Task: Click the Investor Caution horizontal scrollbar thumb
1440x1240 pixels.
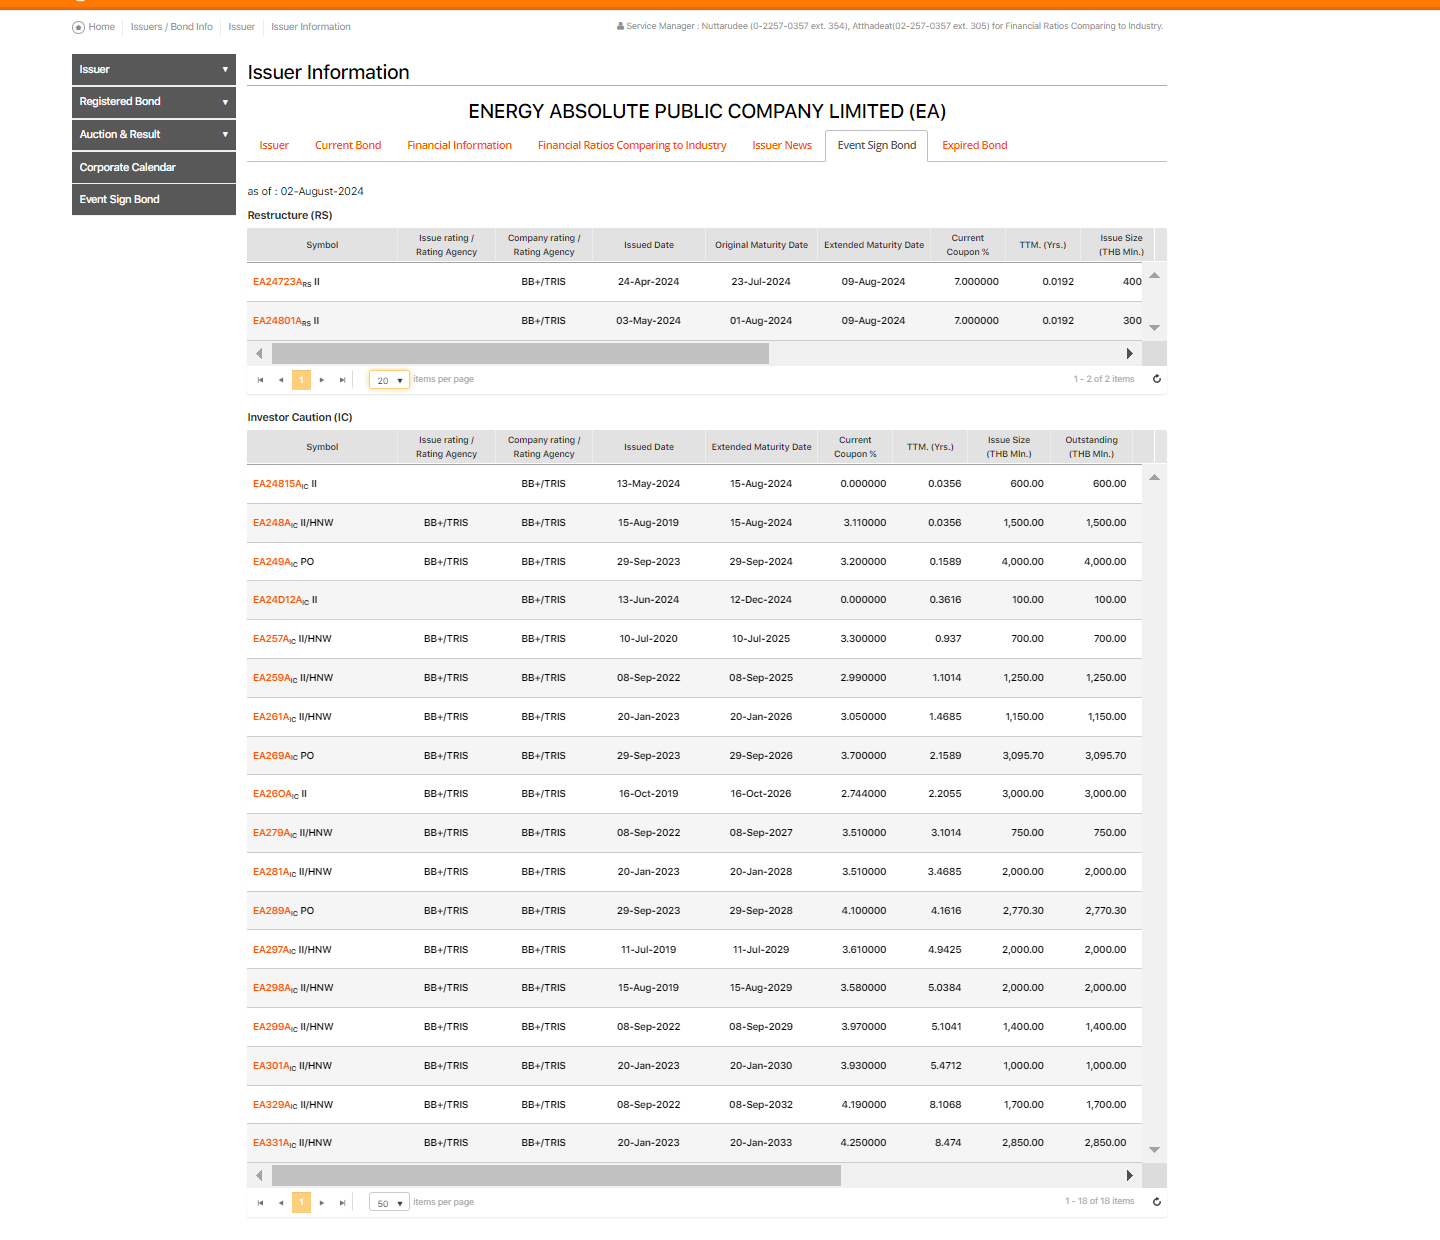Action: [556, 1176]
